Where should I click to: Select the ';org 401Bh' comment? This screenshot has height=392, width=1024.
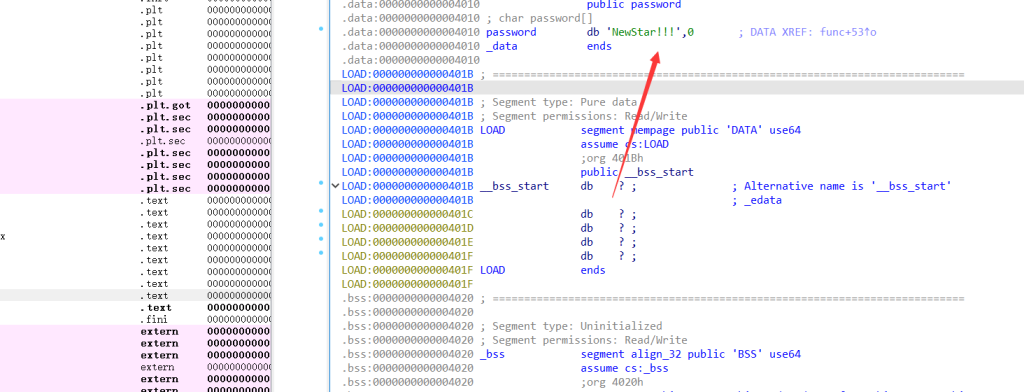click(612, 158)
